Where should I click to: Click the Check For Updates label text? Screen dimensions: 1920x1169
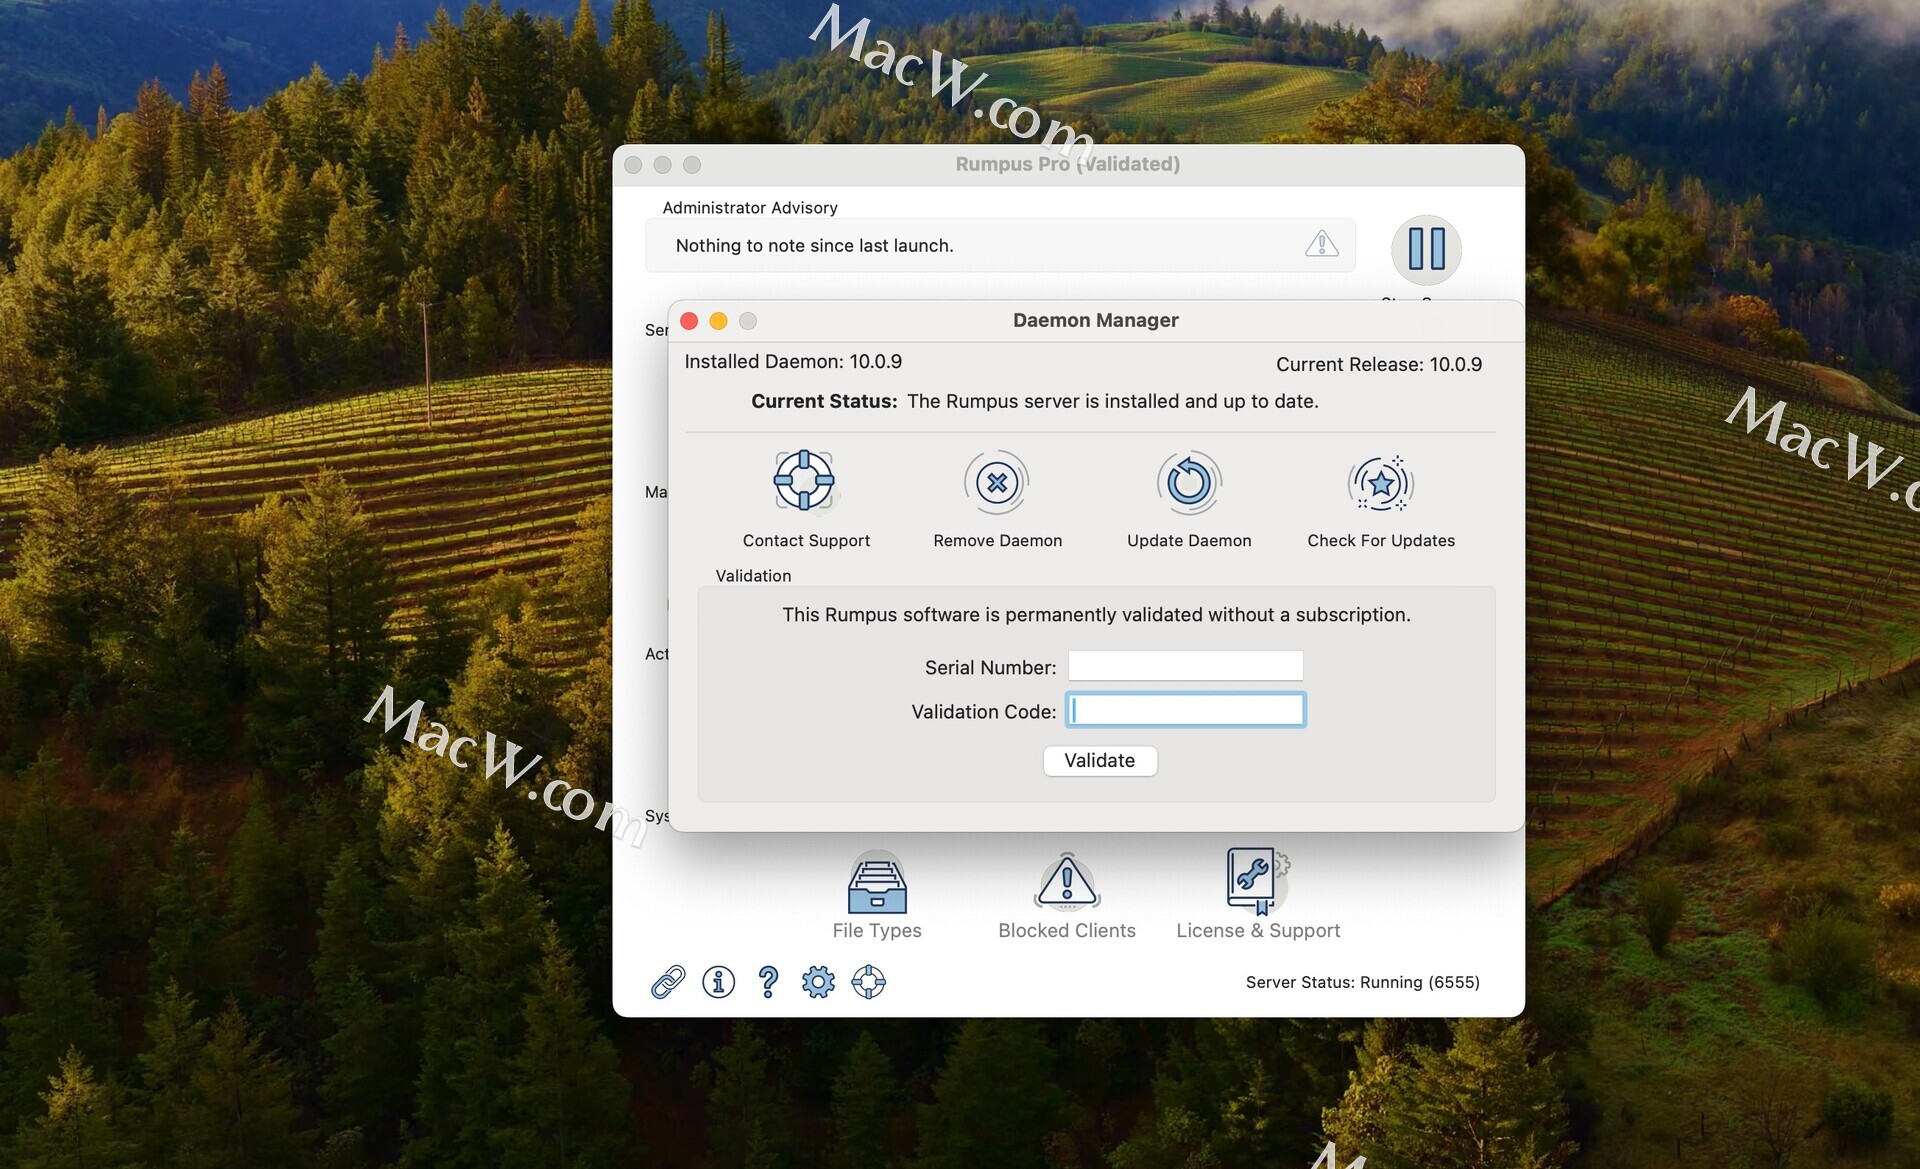1381,541
